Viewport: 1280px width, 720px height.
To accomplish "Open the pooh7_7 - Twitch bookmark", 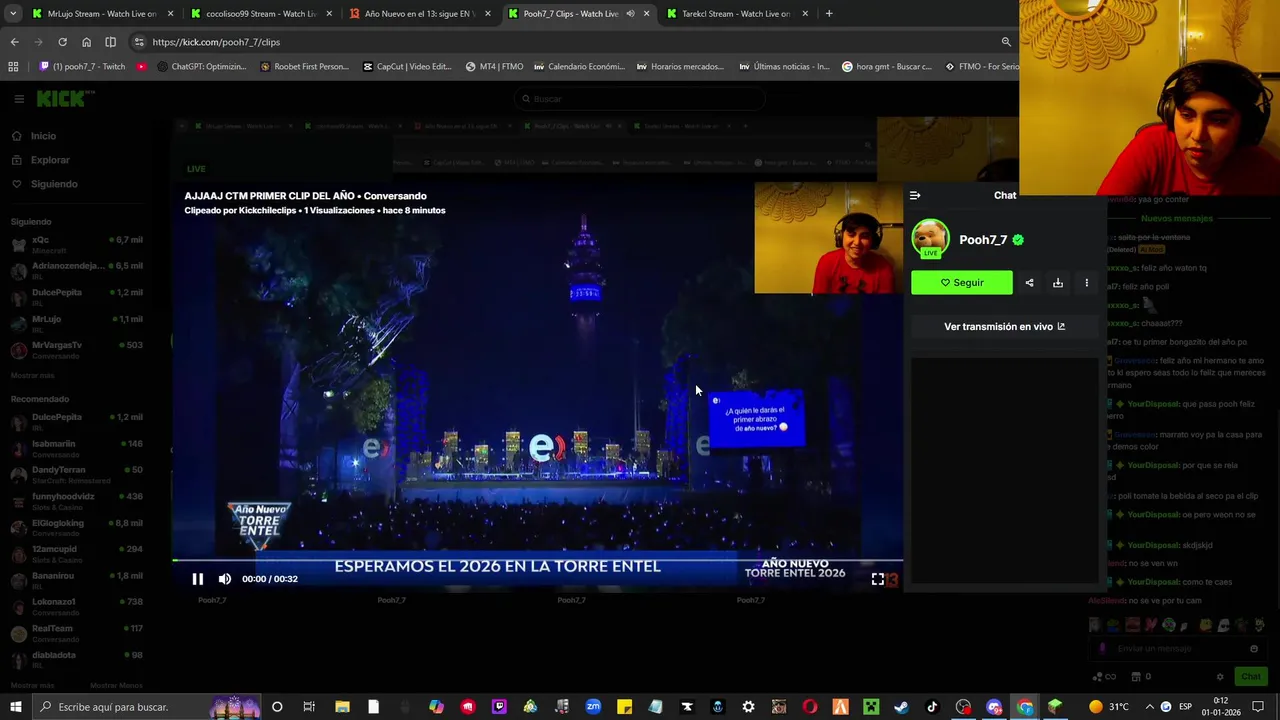I will pyautogui.click(x=82, y=67).
